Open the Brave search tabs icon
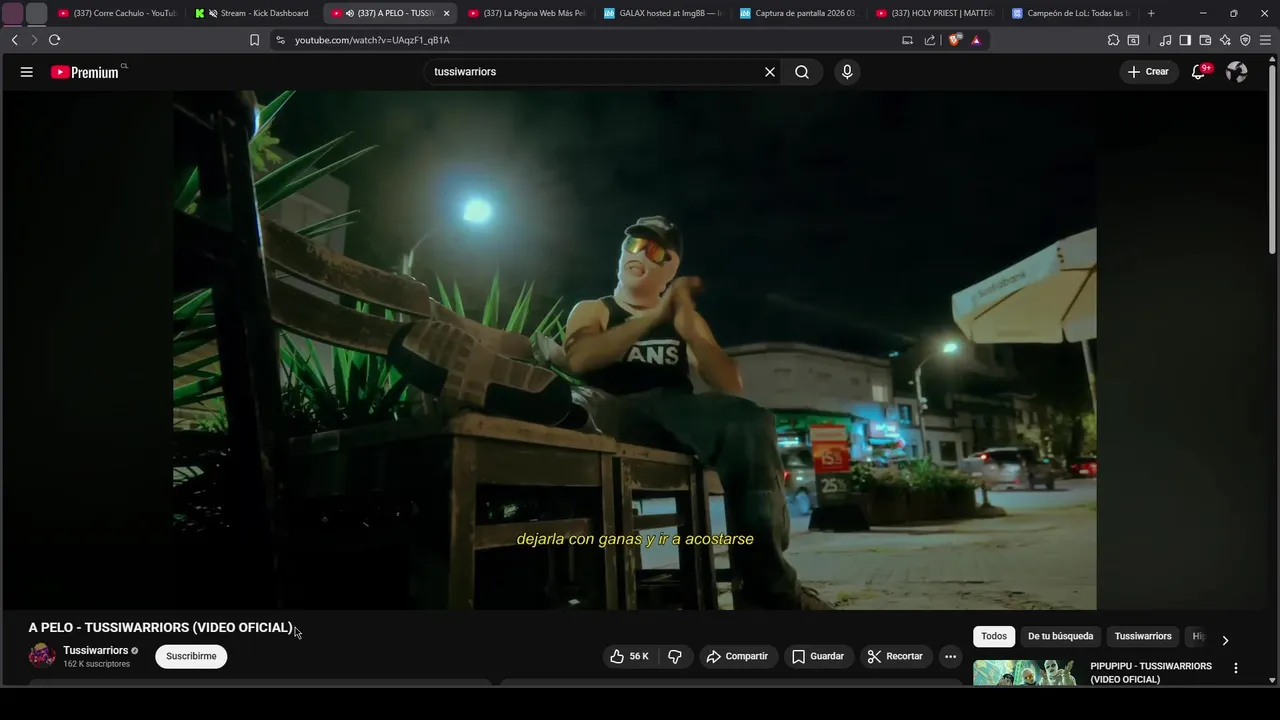The image size is (1280, 720). pyautogui.click(x=1133, y=40)
